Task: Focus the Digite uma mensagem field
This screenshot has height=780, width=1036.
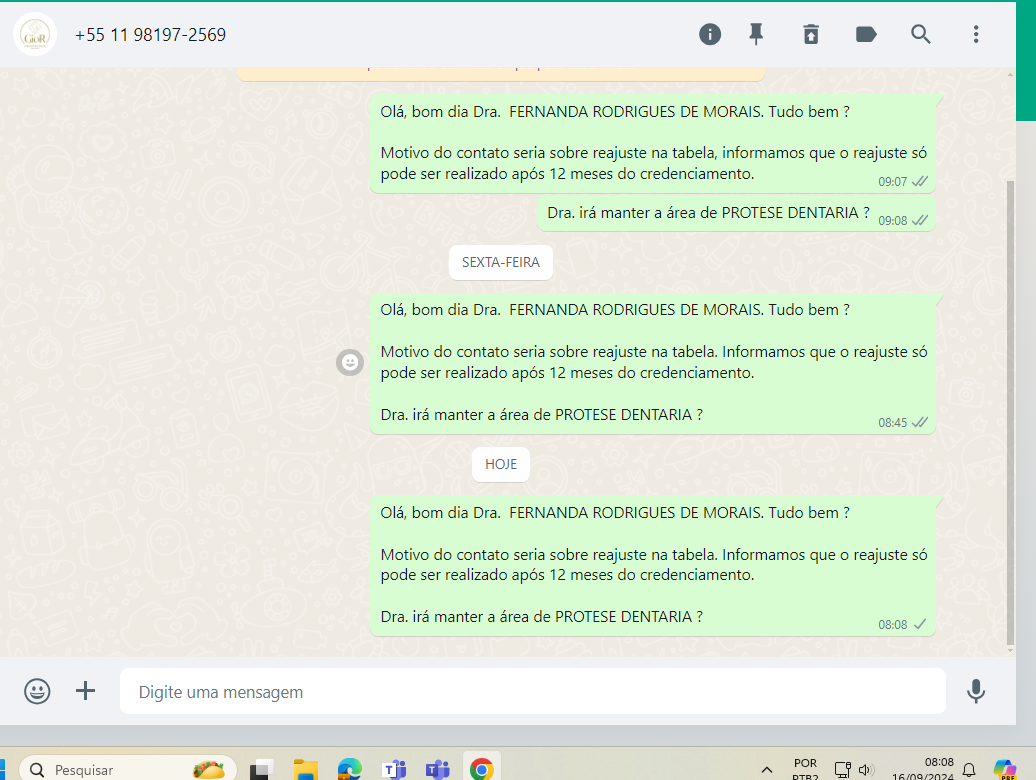Action: [x=533, y=691]
